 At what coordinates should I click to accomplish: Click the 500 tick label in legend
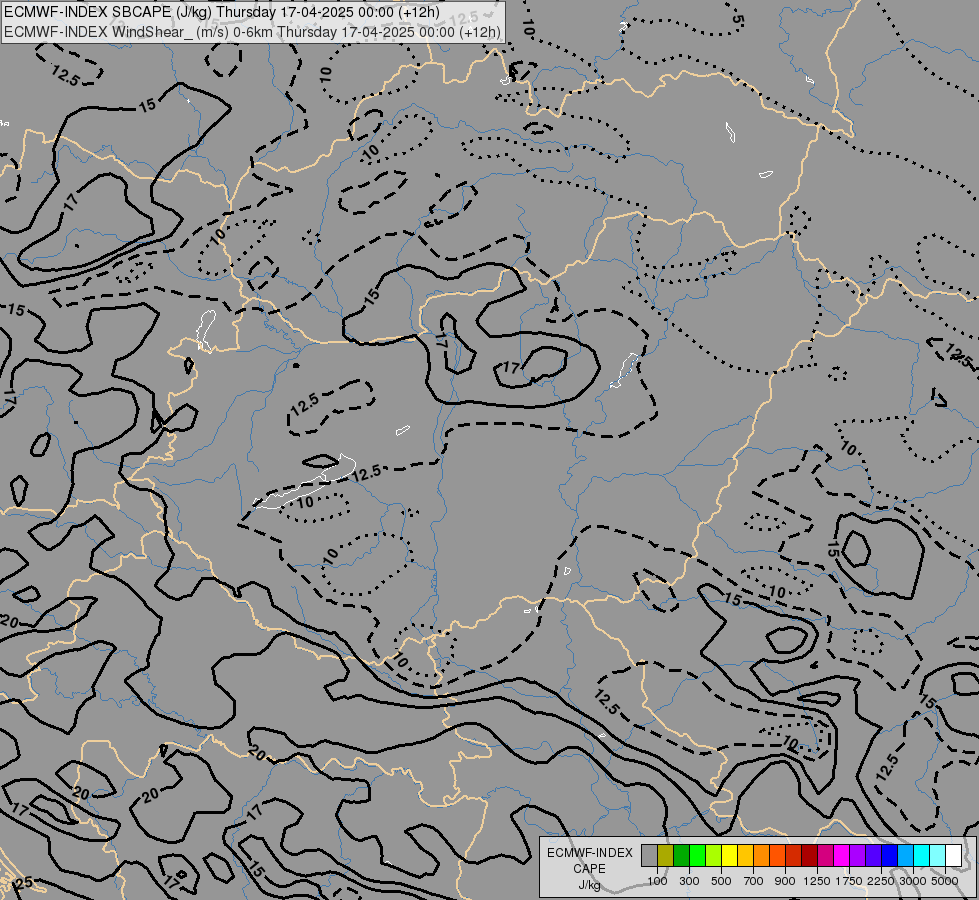point(721,881)
